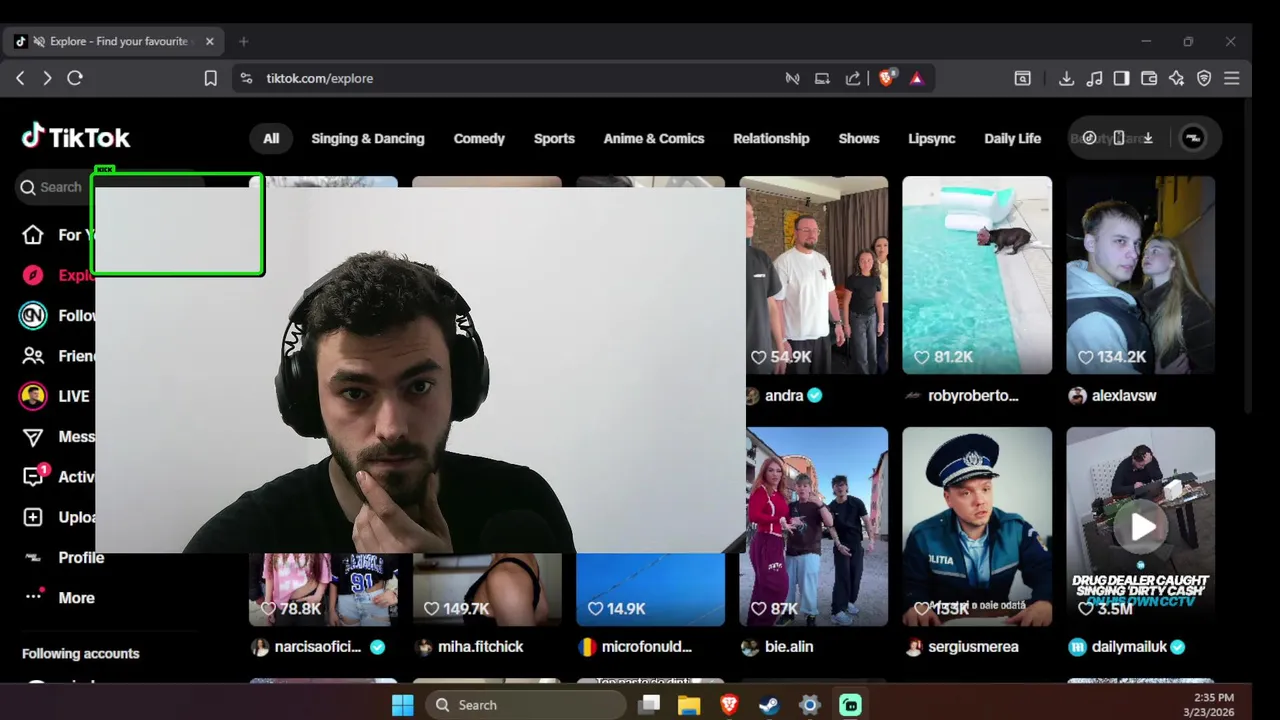
Task: Visit the narcisaofici profile link
Action: [317, 647]
